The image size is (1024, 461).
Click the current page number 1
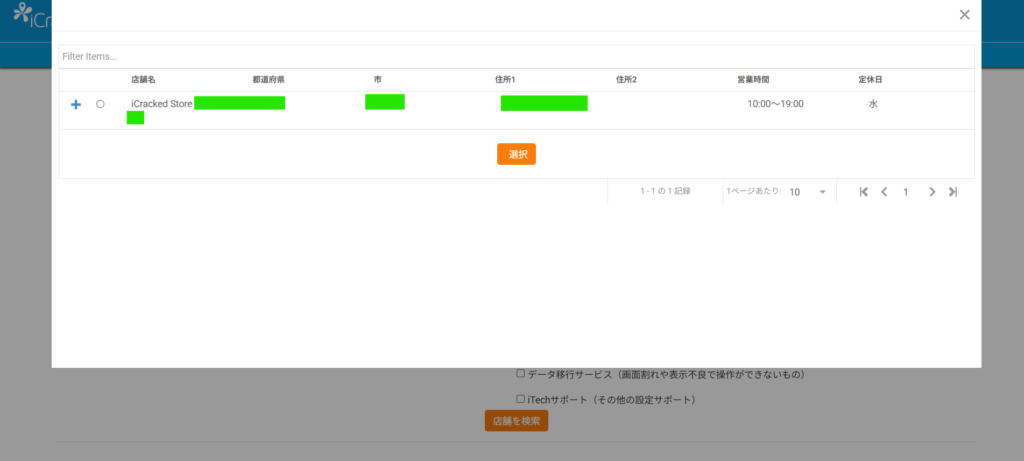point(906,192)
